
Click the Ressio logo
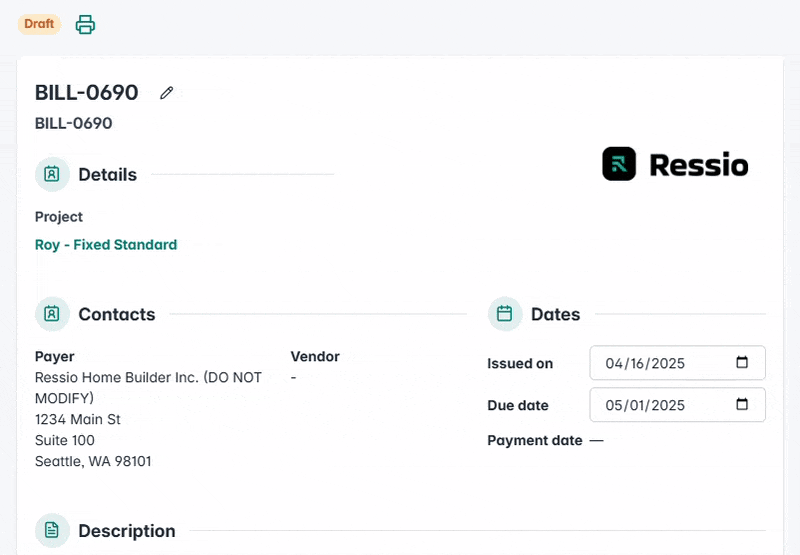(675, 164)
